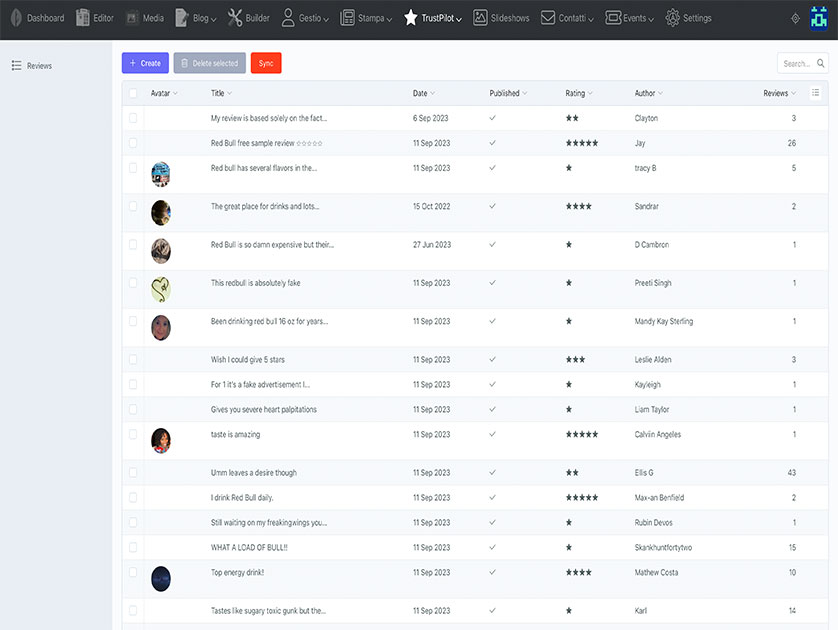Click the trash icon on Delete selected
The image size is (838, 630).
coord(184,63)
